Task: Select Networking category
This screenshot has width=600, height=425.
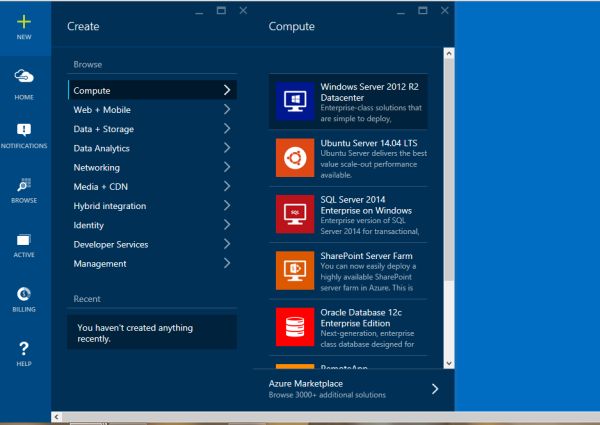Action: click(152, 167)
